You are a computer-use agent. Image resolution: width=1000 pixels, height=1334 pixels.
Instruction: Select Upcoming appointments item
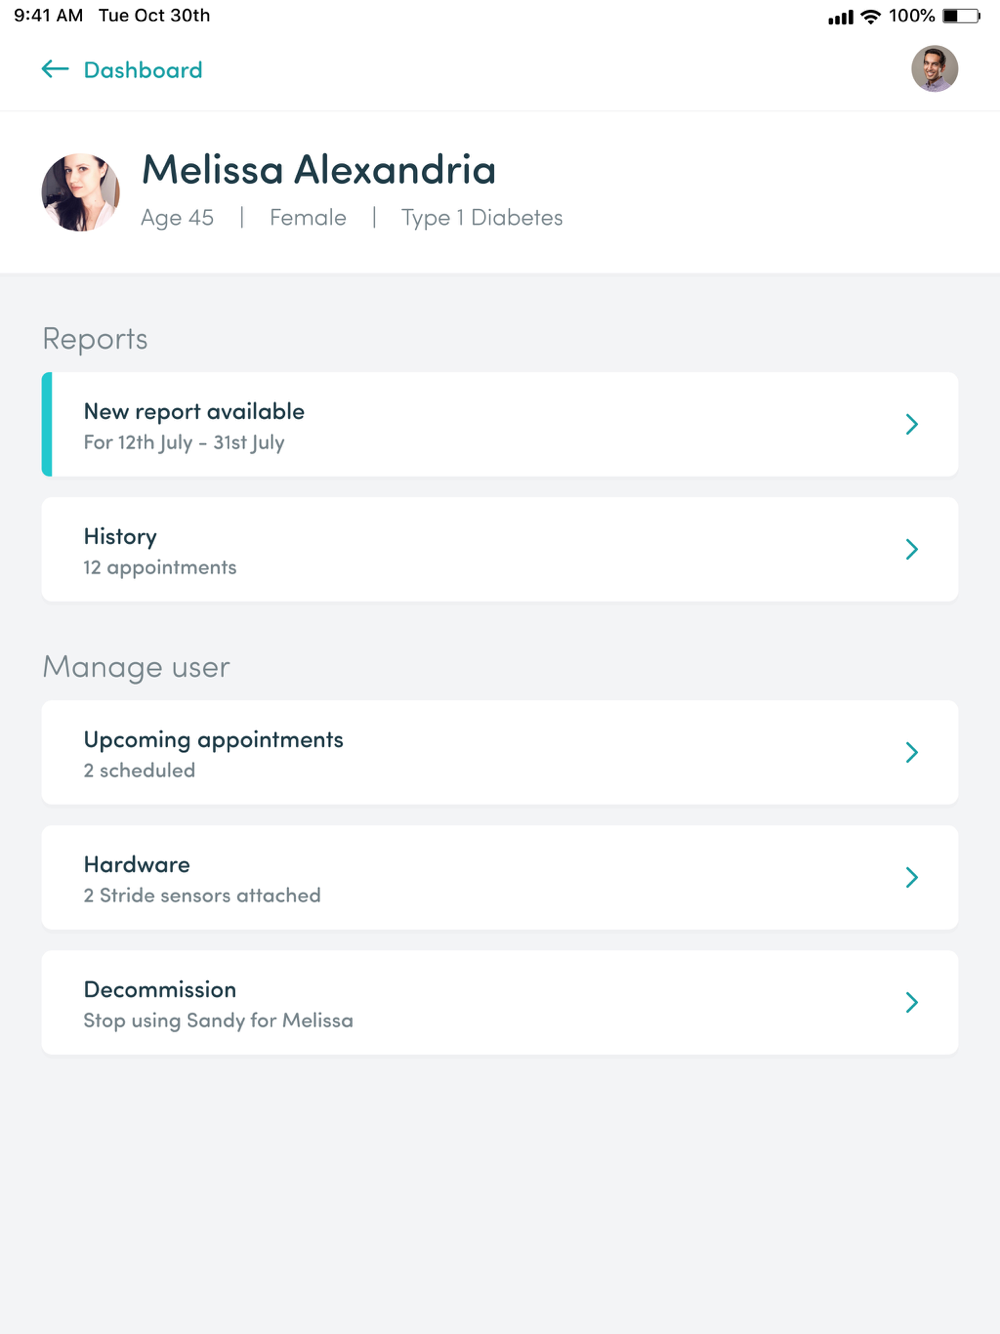[x=500, y=752]
